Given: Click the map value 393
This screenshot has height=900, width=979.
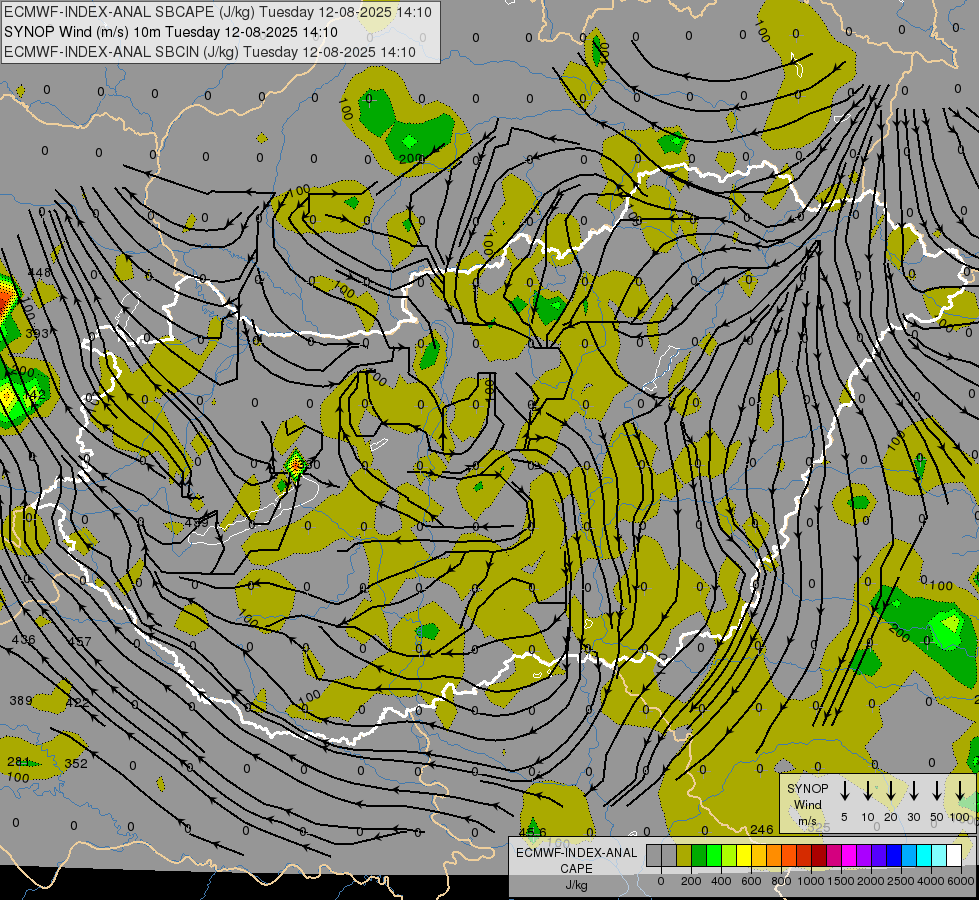Looking at the screenshot, I should (x=37, y=333).
